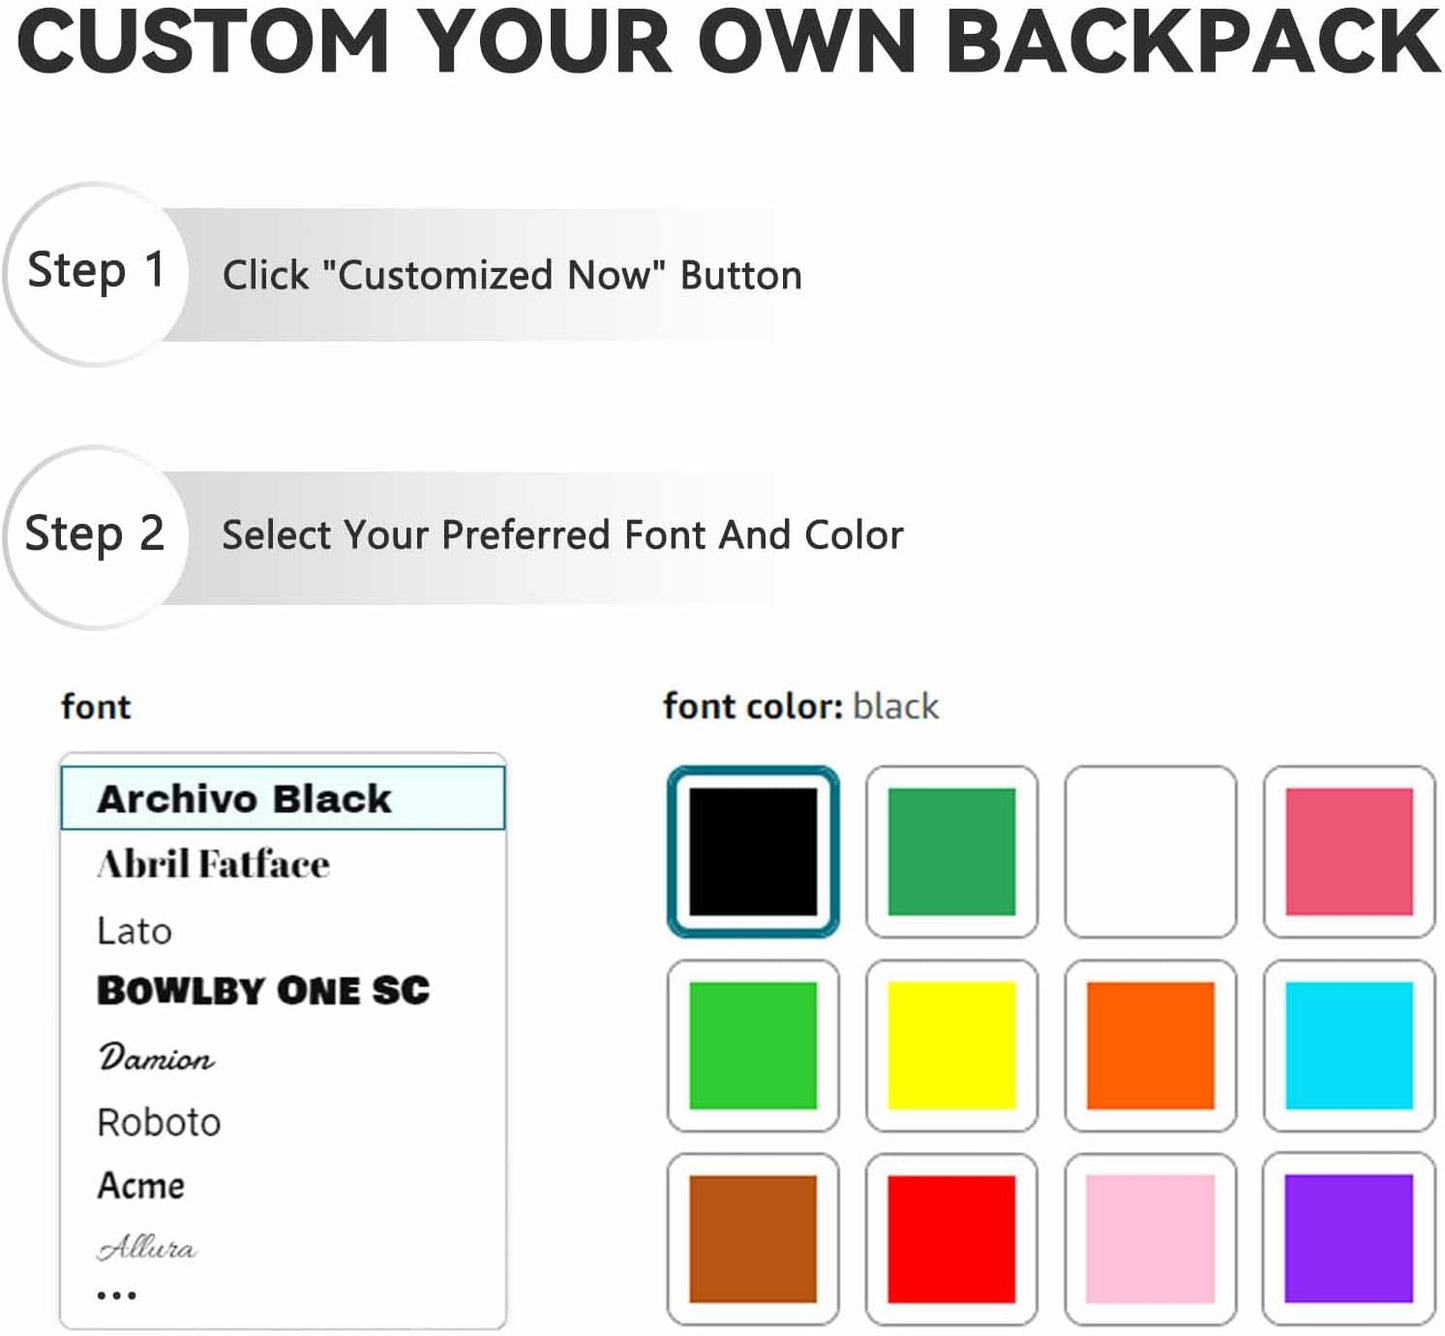Select the light pink color swatch
1445x1336 pixels.
pos(1150,1240)
